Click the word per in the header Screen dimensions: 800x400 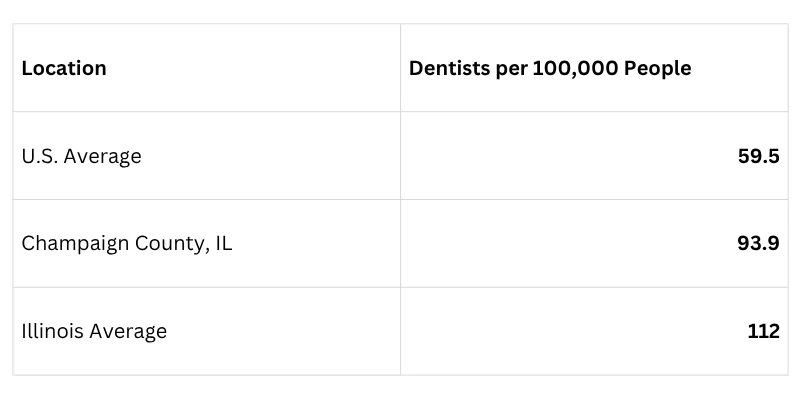(x=512, y=70)
